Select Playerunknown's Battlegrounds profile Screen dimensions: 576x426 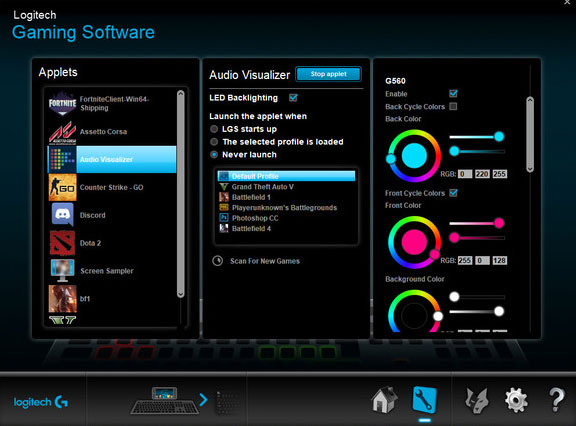tap(287, 207)
